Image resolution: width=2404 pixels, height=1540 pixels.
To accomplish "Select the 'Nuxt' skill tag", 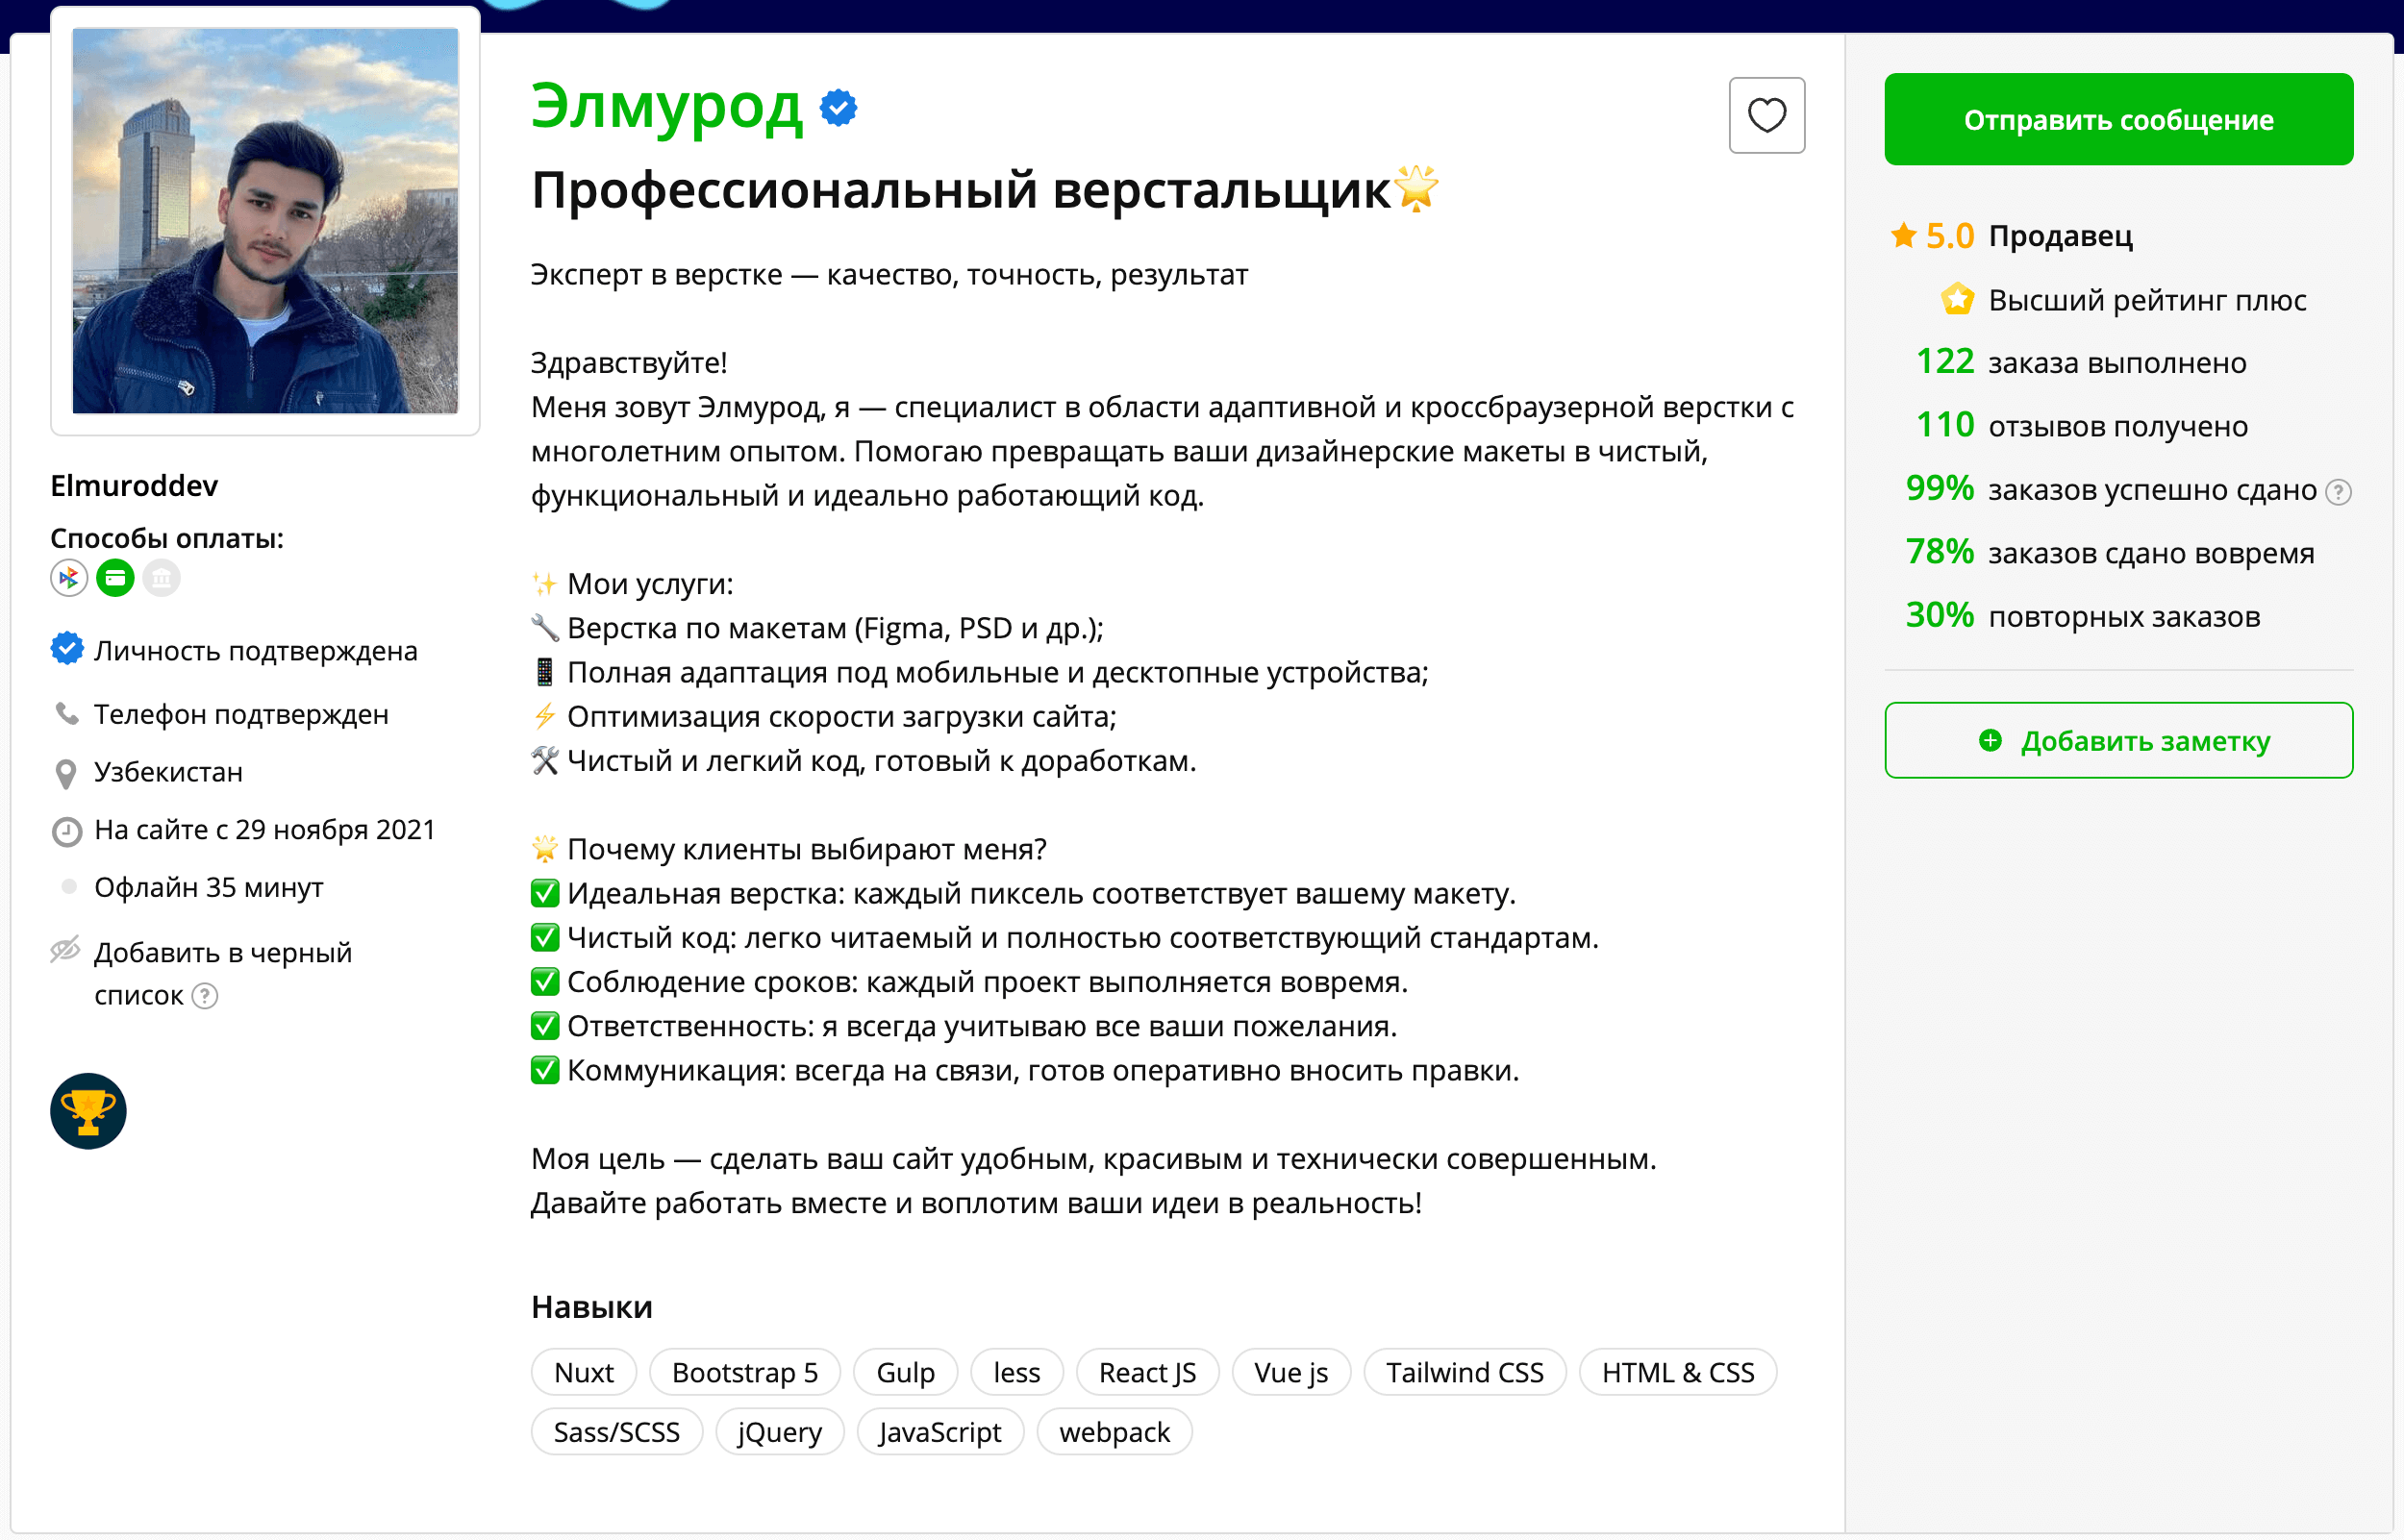I will click(584, 1372).
